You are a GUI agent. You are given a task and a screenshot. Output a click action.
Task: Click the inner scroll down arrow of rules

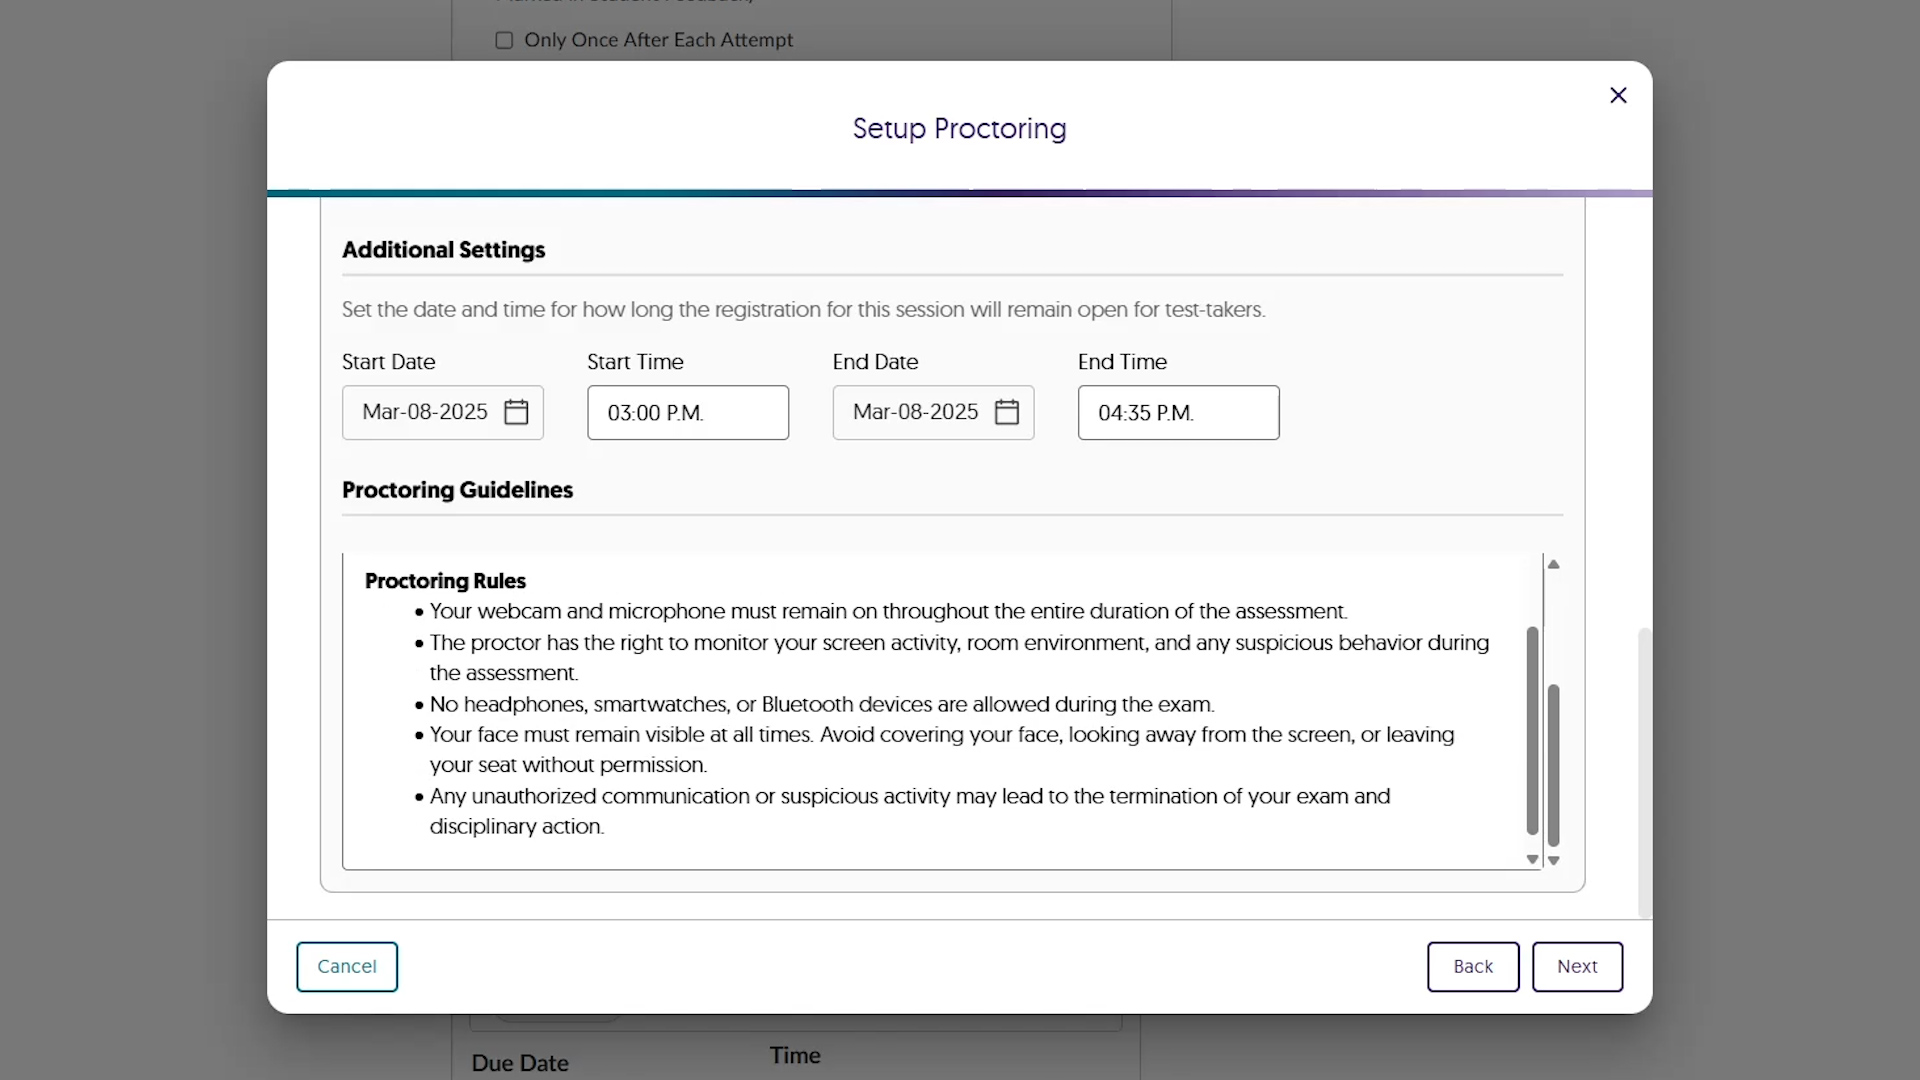click(1532, 860)
